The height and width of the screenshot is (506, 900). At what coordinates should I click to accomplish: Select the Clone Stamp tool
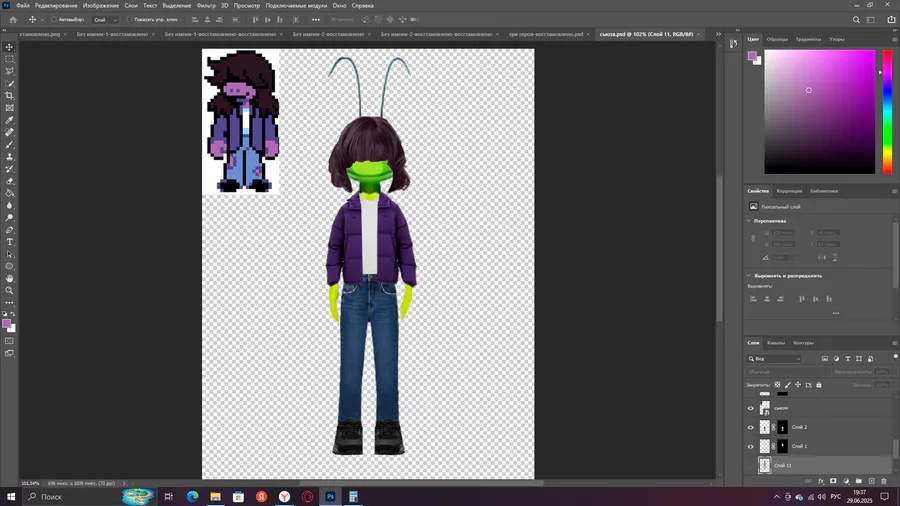(9, 157)
